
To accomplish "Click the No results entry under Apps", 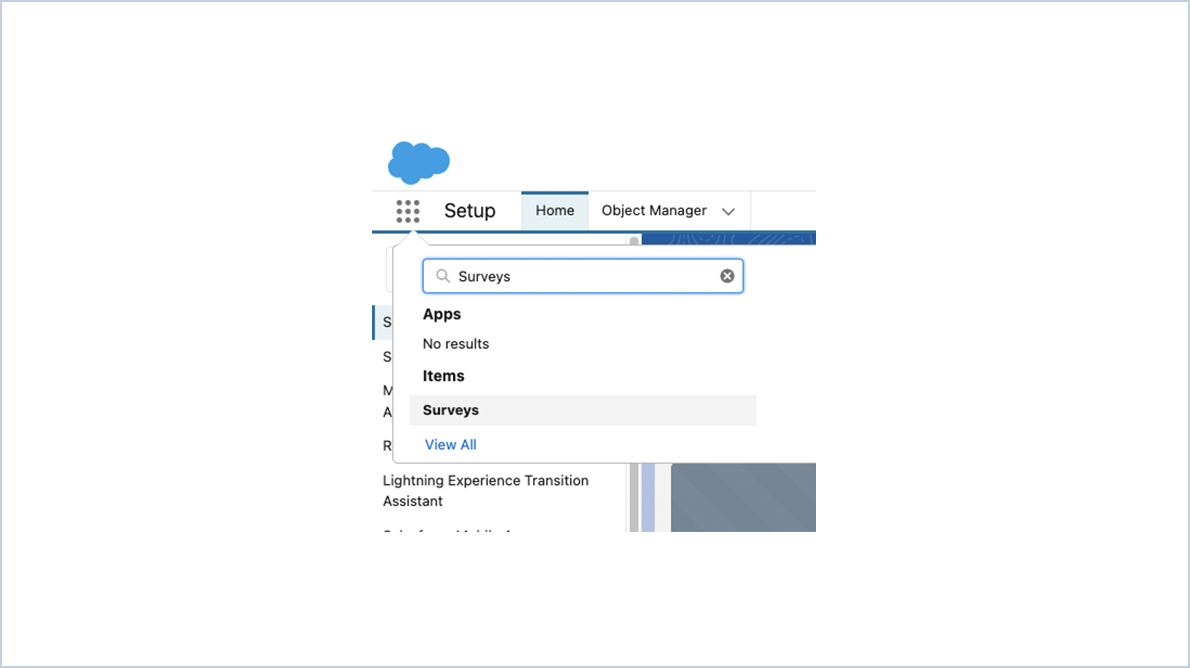I will pyautogui.click(x=455, y=343).
